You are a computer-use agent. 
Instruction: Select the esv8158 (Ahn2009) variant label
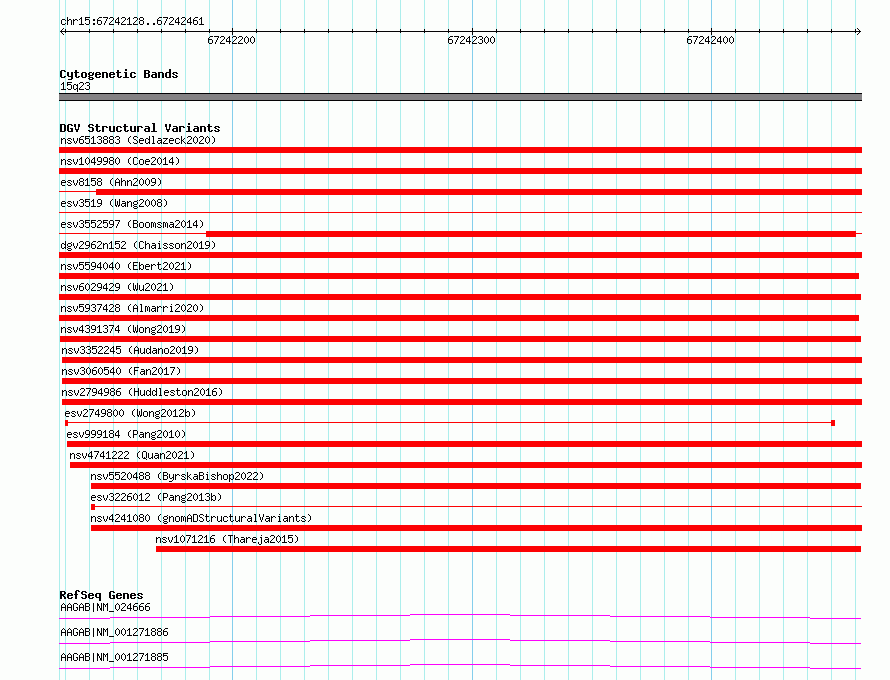coord(111,182)
